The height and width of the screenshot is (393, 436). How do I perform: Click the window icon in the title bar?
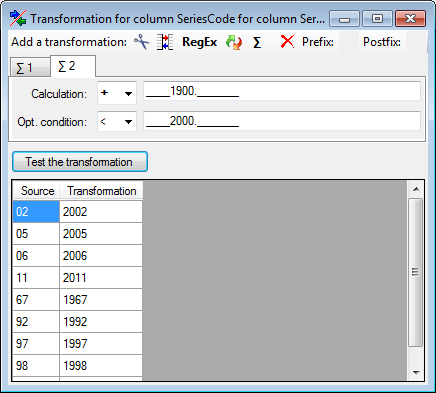coord(18,18)
